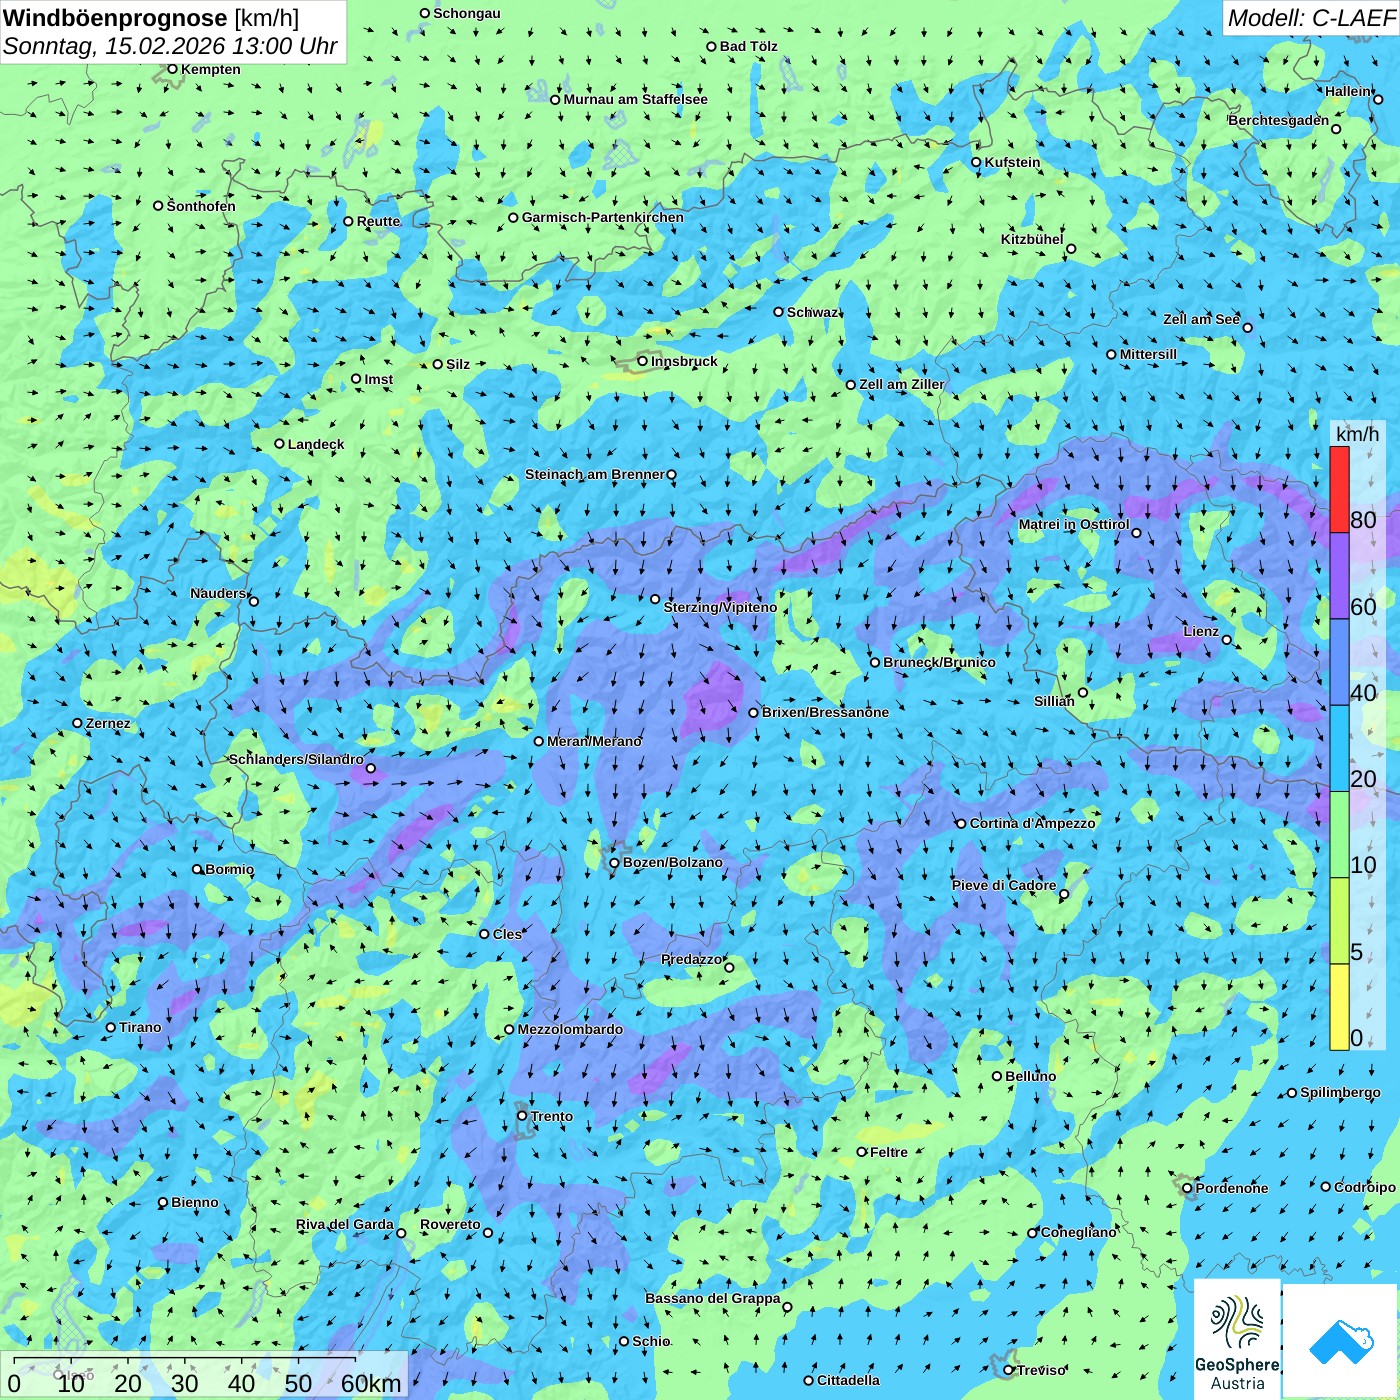Click the Berchtesgaden label
The height and width of the screenshot is (1400, 1400).
(1279, 120)
